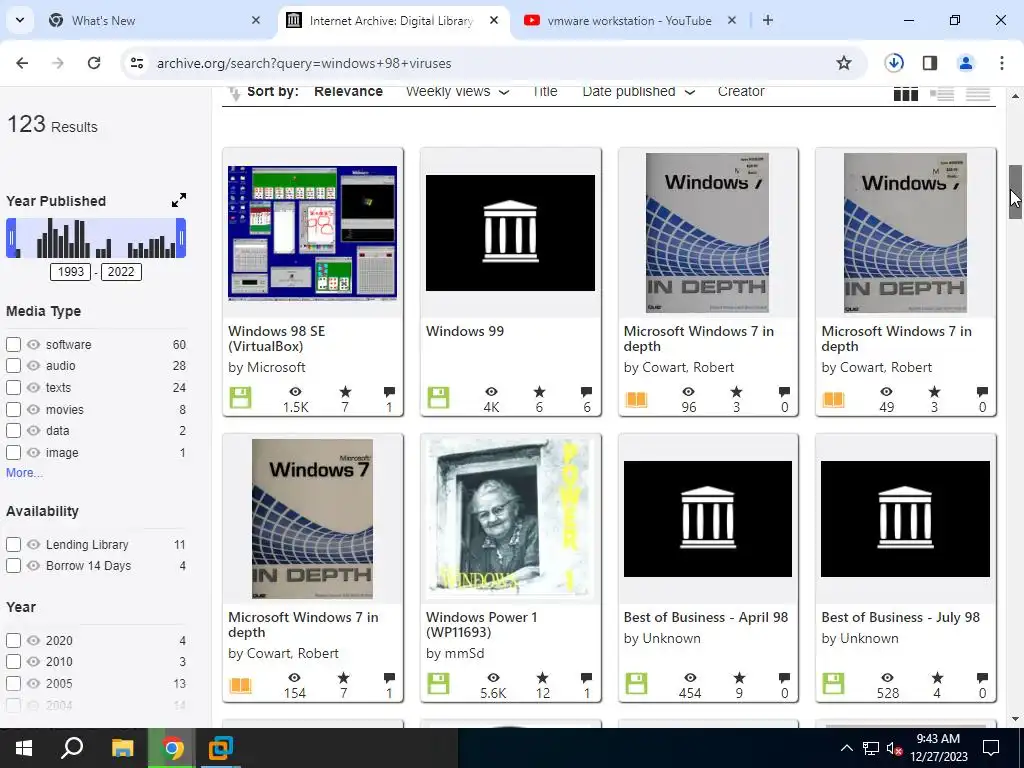
Task: Show hidden system tray icons
Action: pos(846,748)
